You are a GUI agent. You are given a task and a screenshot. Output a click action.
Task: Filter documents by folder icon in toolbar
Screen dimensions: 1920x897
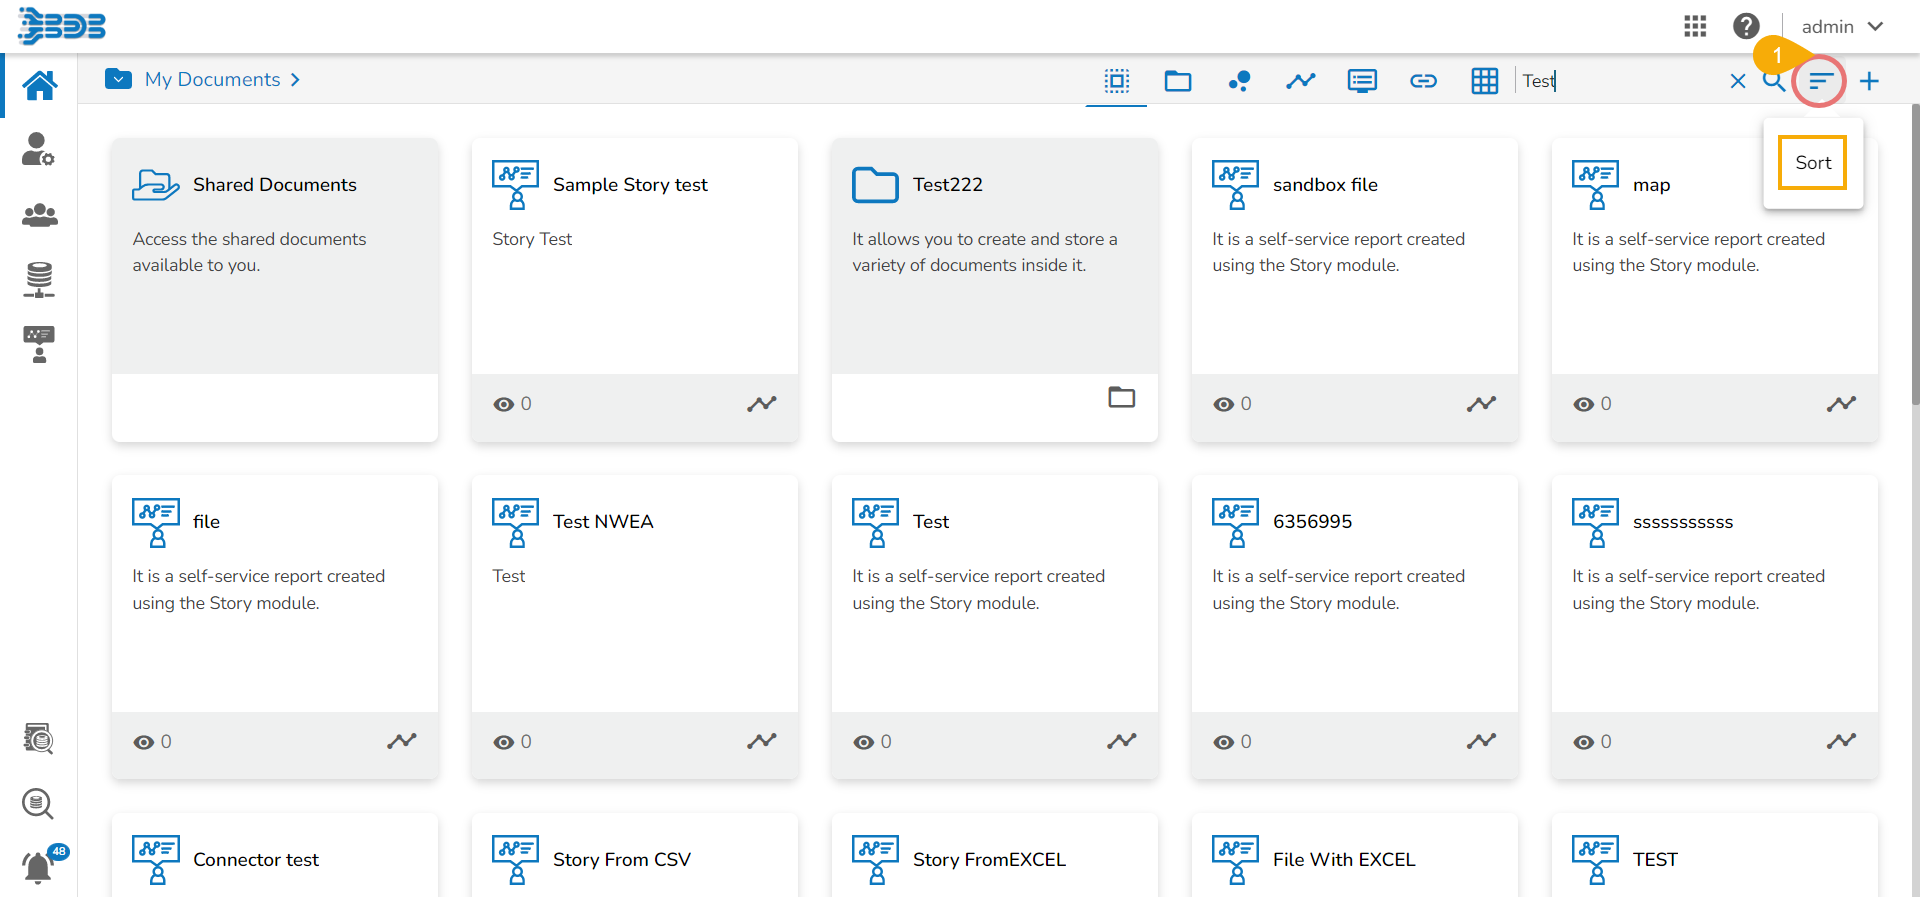point(1177,81)
